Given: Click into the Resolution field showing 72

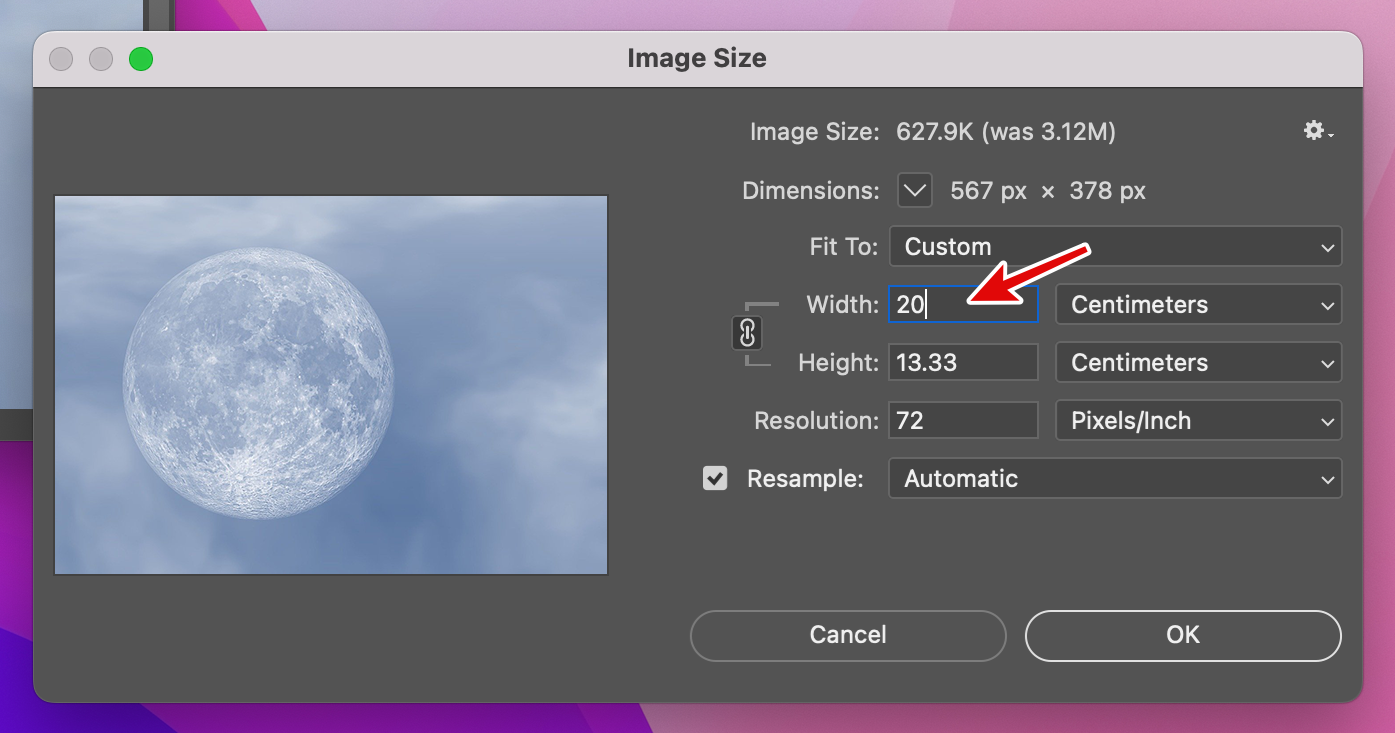Looking at the screenshot, I should click(x=963, y=421).
